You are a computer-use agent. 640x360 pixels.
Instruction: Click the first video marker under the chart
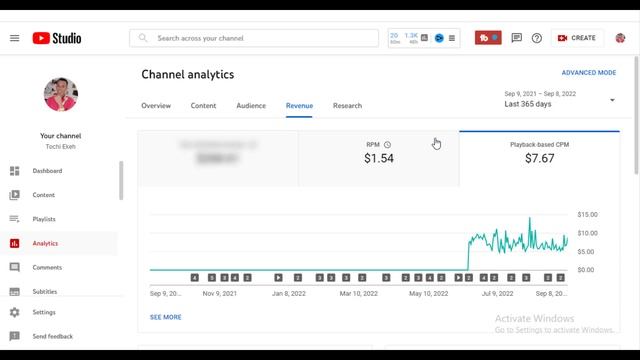(x=195, y=278)
